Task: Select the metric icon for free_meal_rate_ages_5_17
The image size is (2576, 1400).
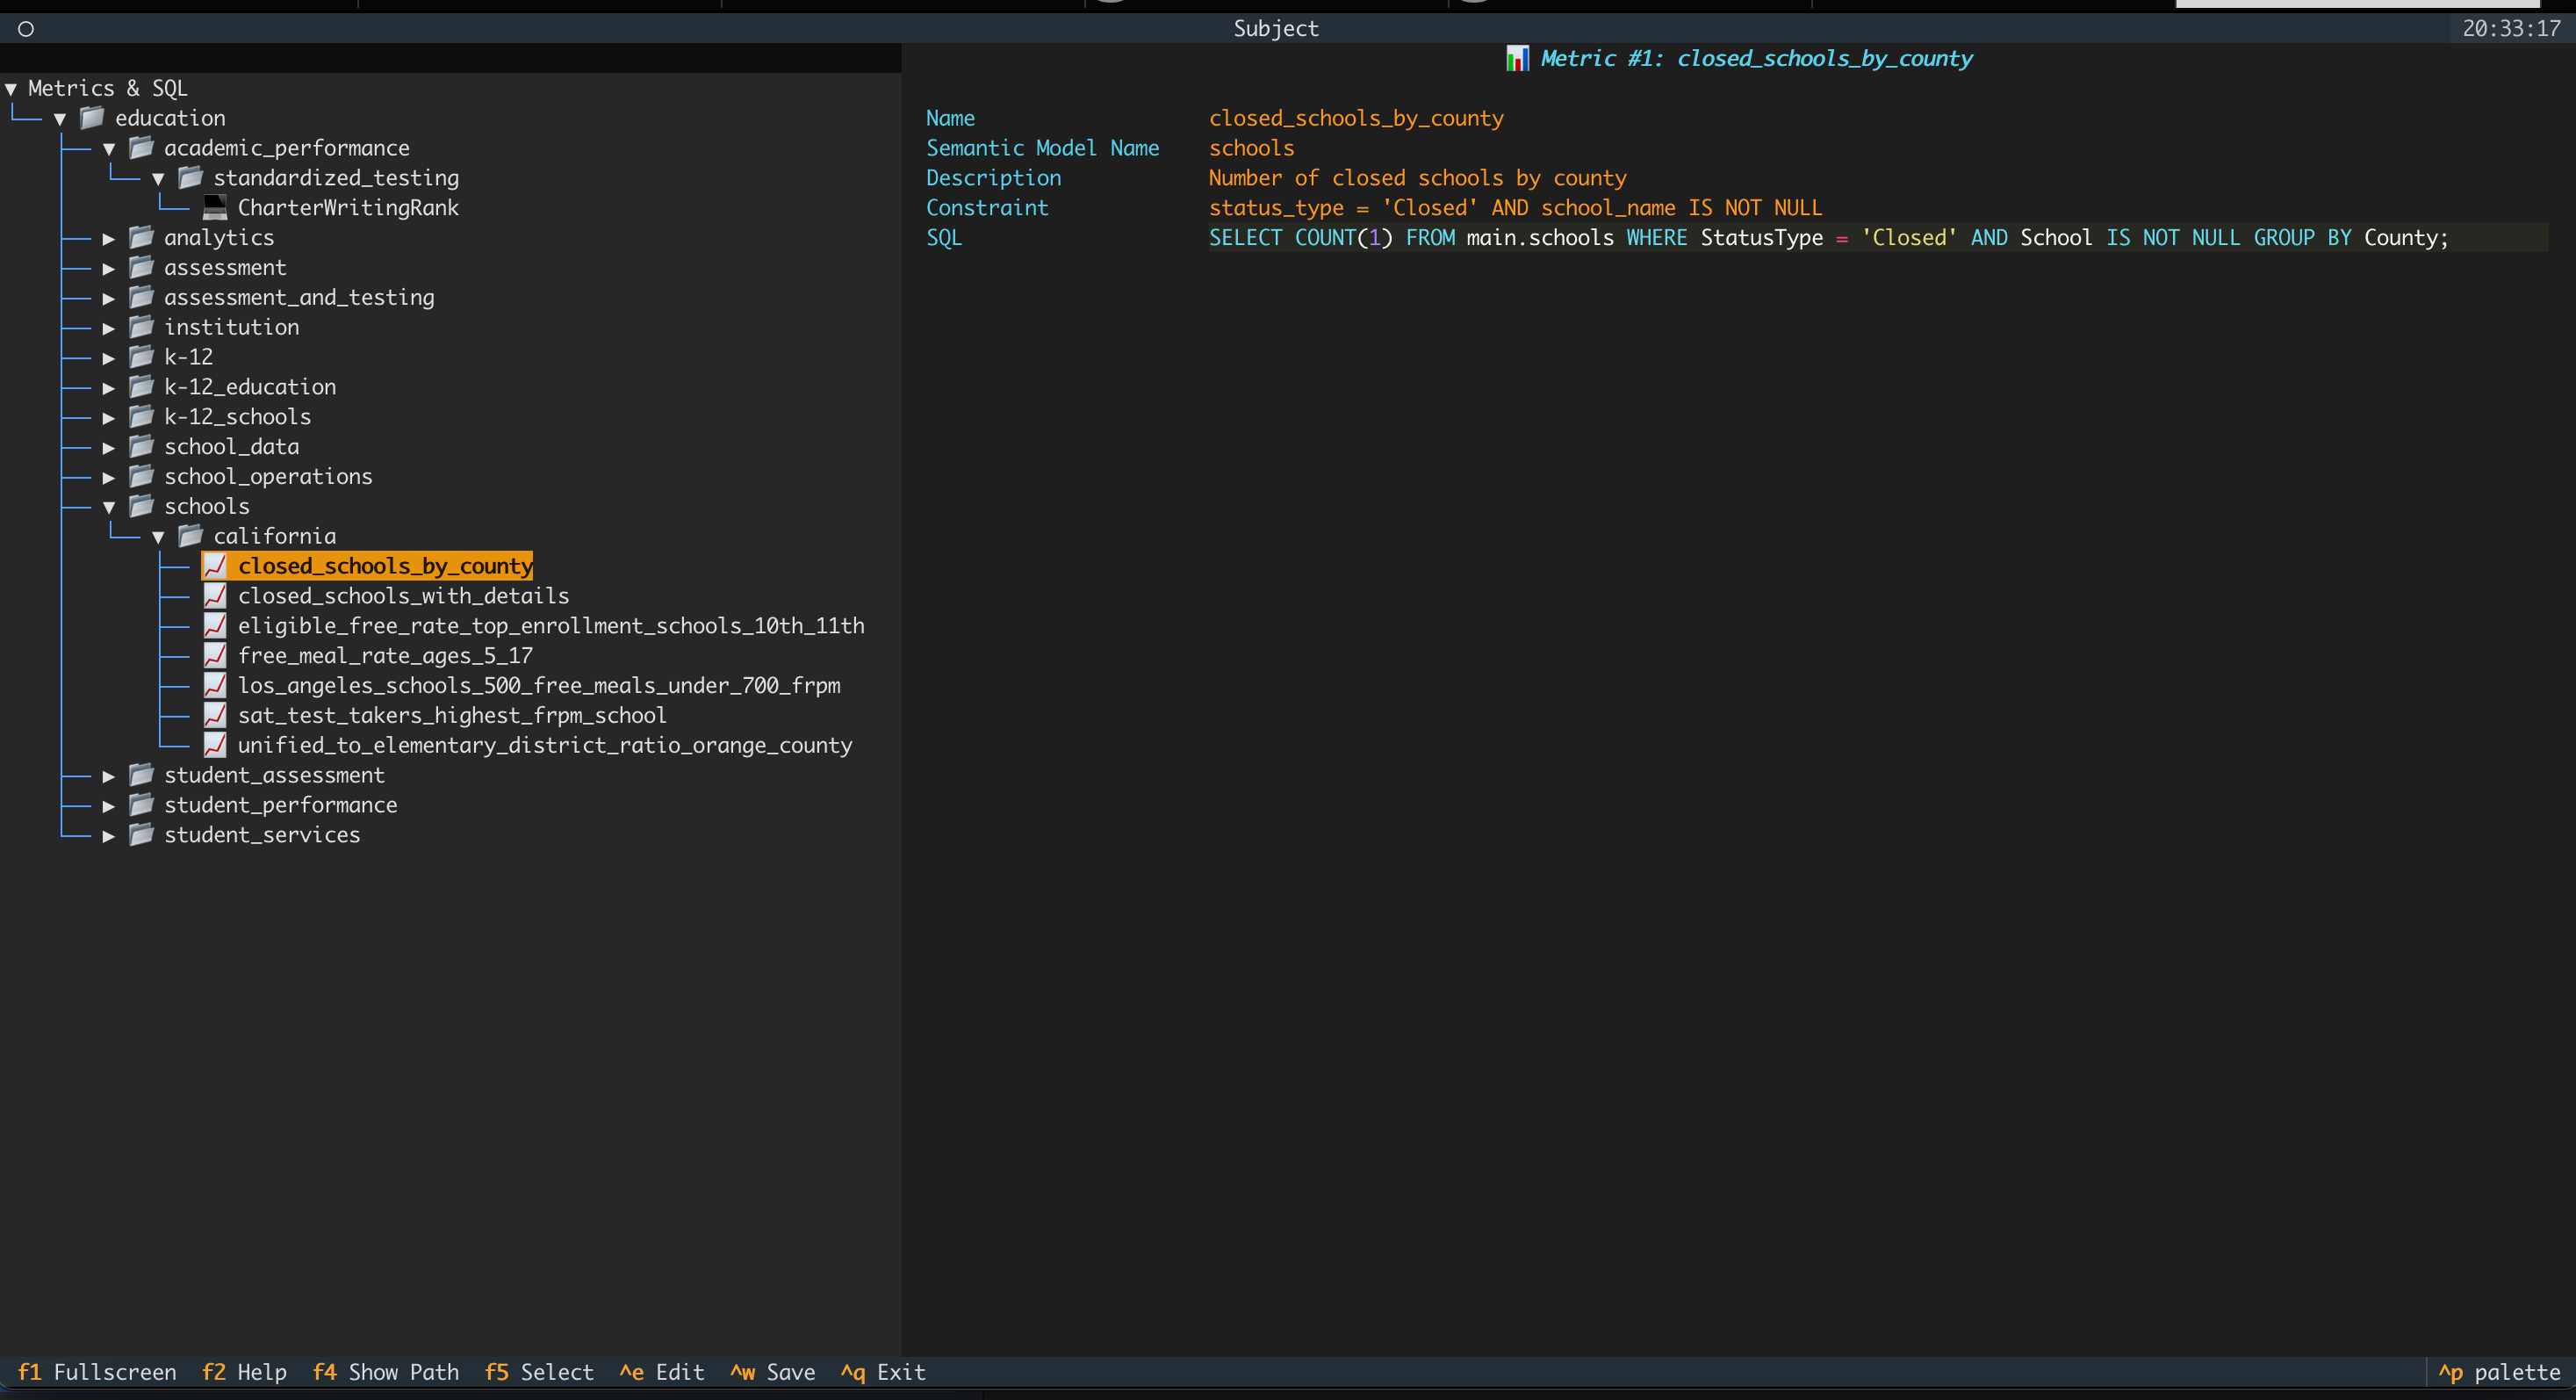Action: click(x=214, y=655)
